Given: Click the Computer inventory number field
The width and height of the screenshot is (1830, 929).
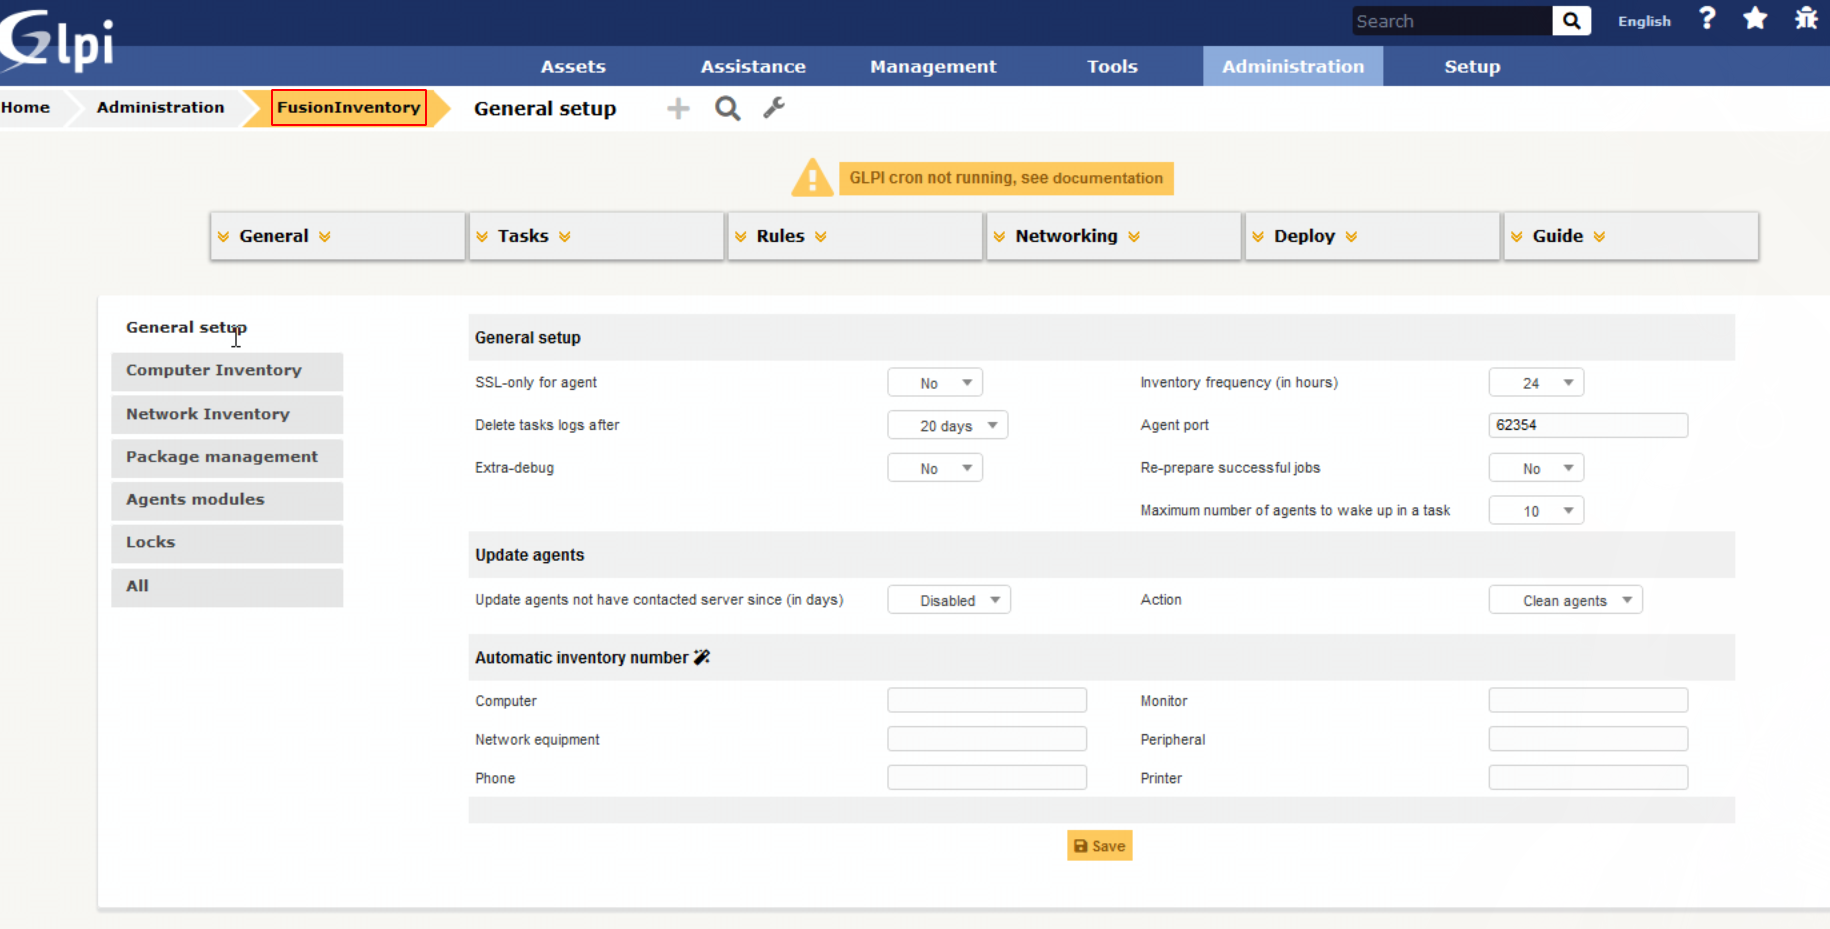Looking at the screenshot, I should point(987,700).
